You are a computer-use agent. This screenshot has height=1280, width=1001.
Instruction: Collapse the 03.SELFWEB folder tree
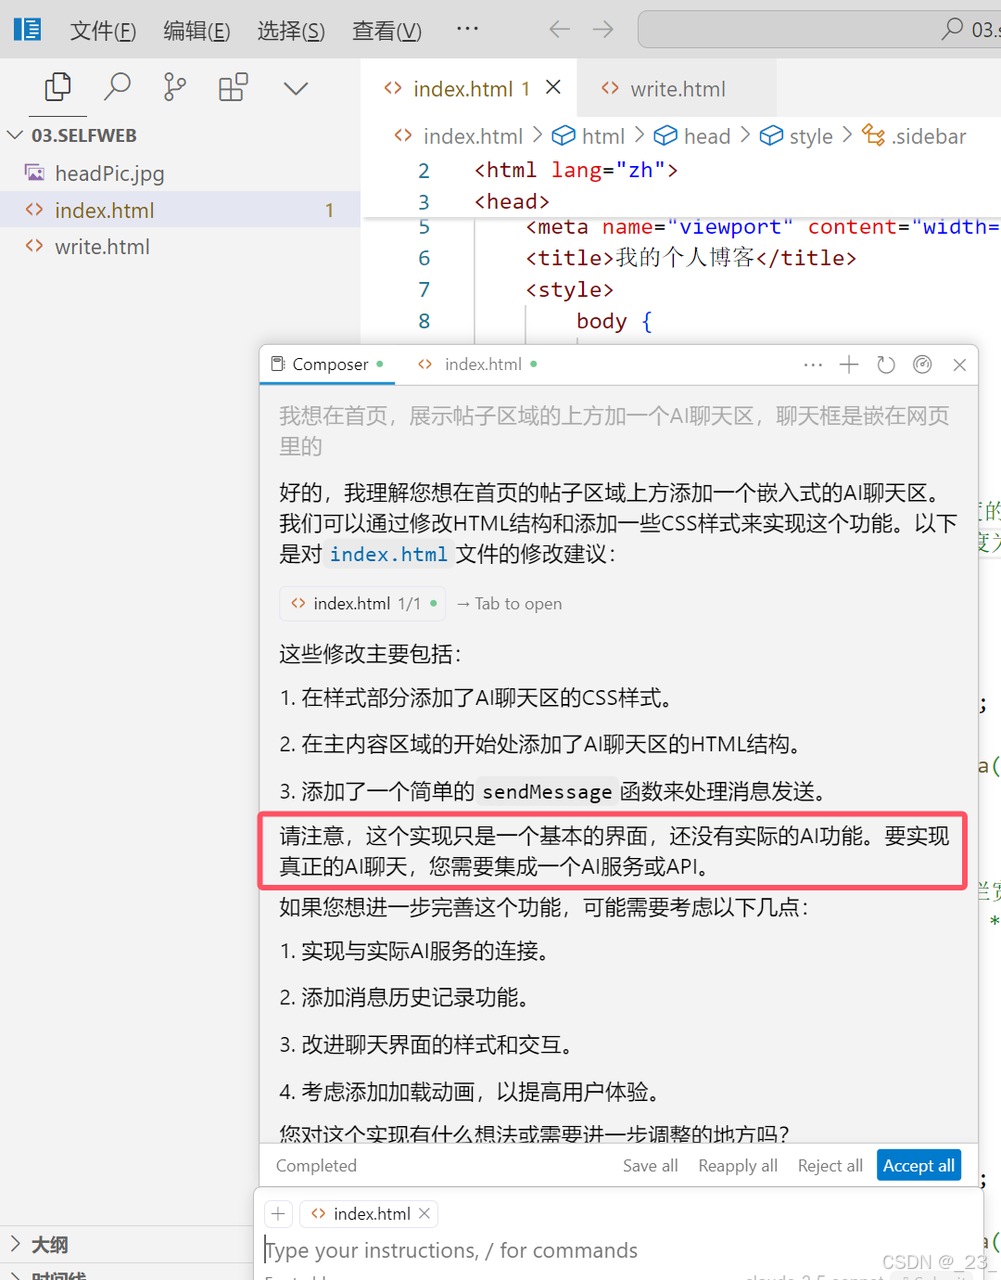click(15, 136)
